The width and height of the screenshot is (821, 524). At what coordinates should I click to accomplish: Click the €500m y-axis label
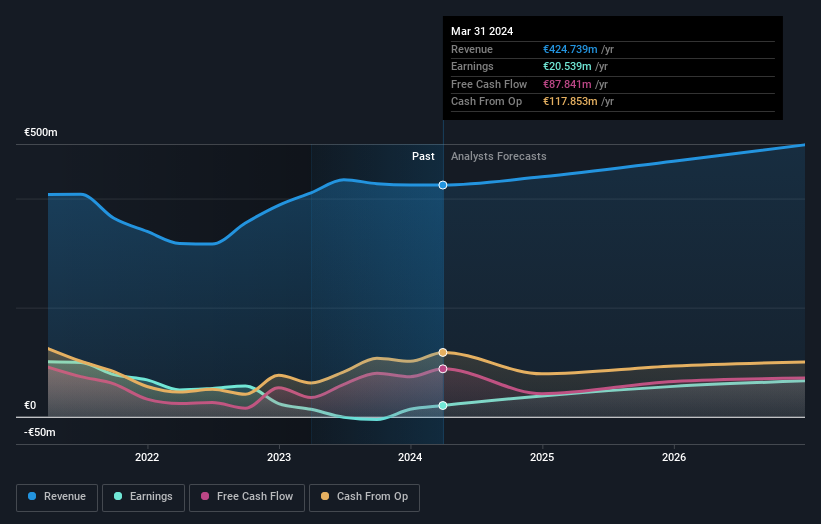pyautogui.click(x=41, y=132)
